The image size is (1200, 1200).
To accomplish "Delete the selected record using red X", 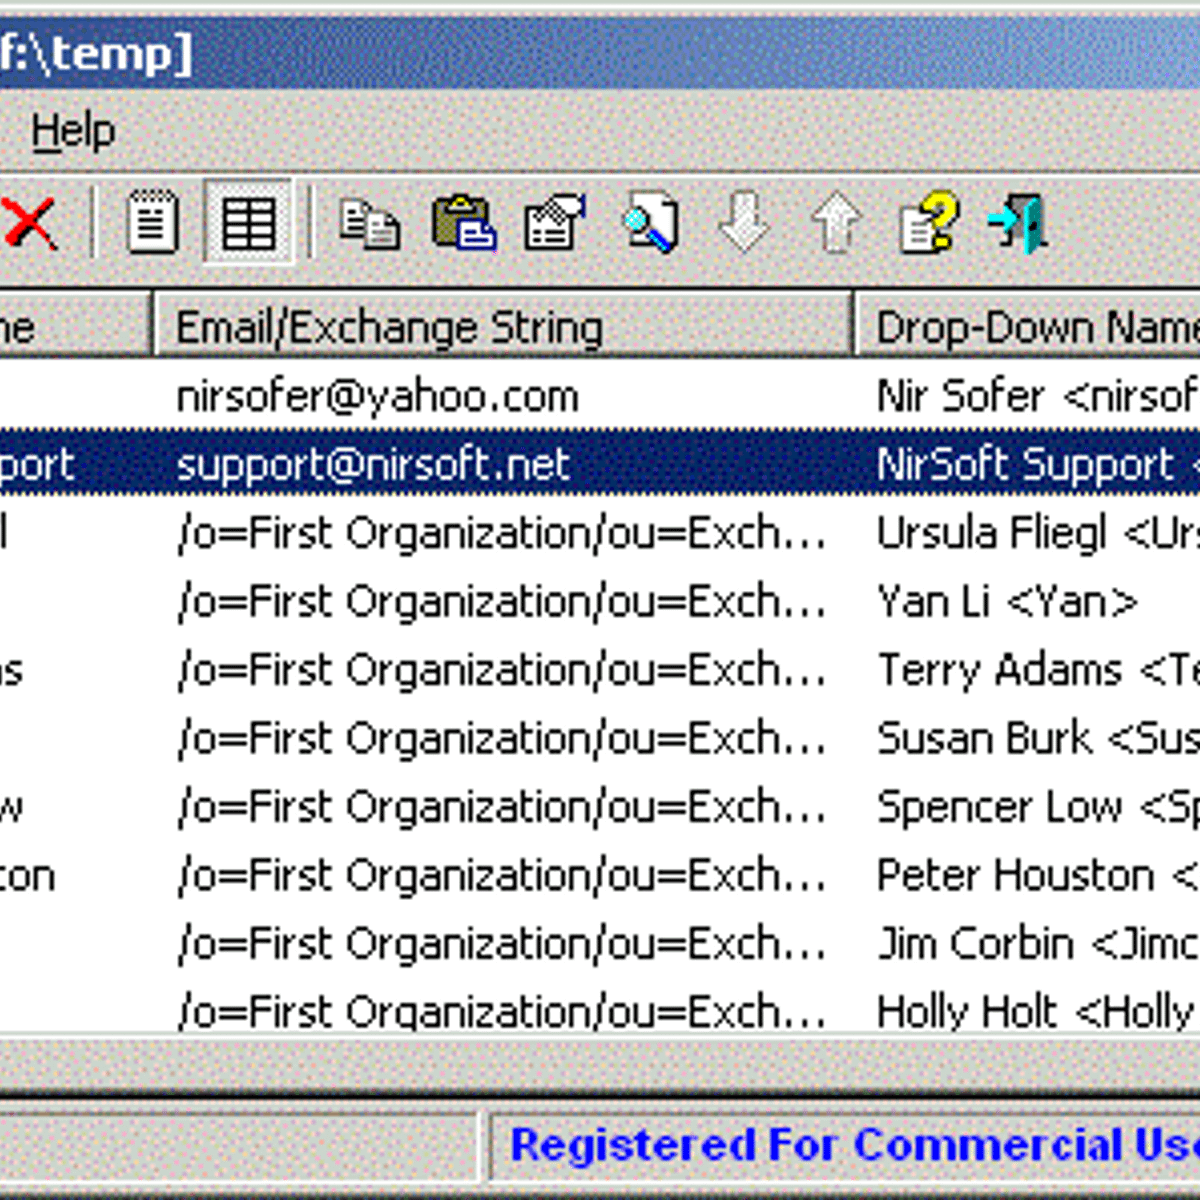I will point(30,224).
